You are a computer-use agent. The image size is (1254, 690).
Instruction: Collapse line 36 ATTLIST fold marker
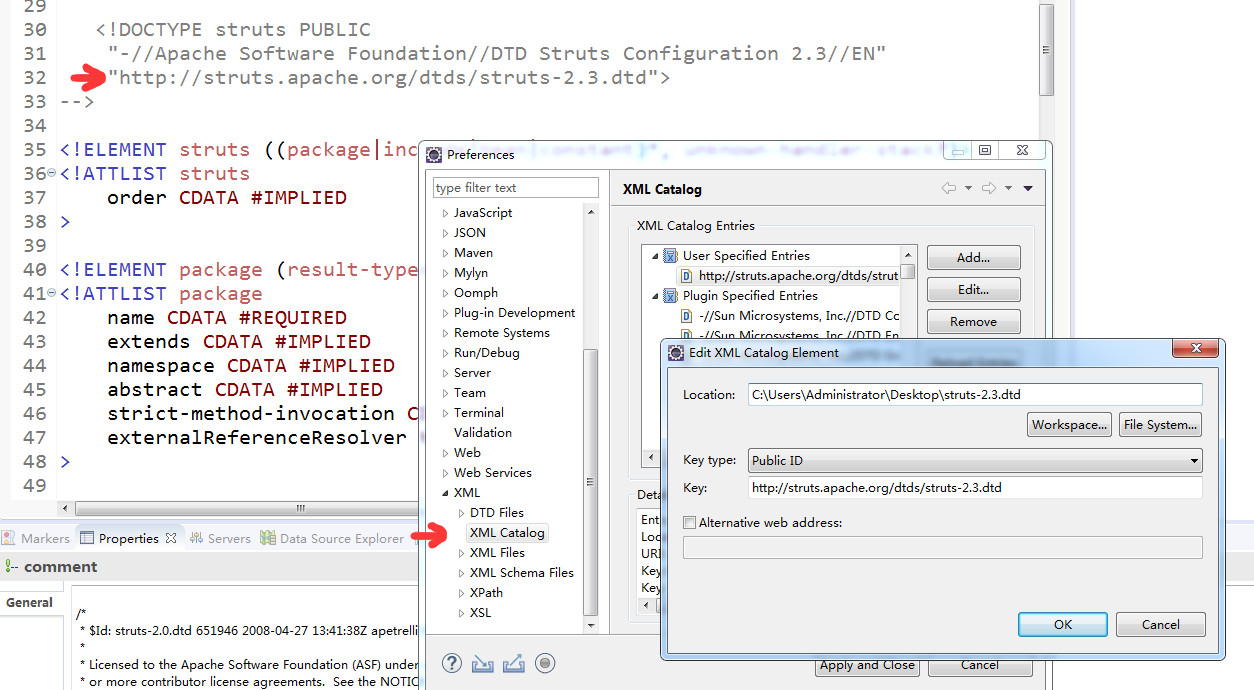tap(51, 174)
